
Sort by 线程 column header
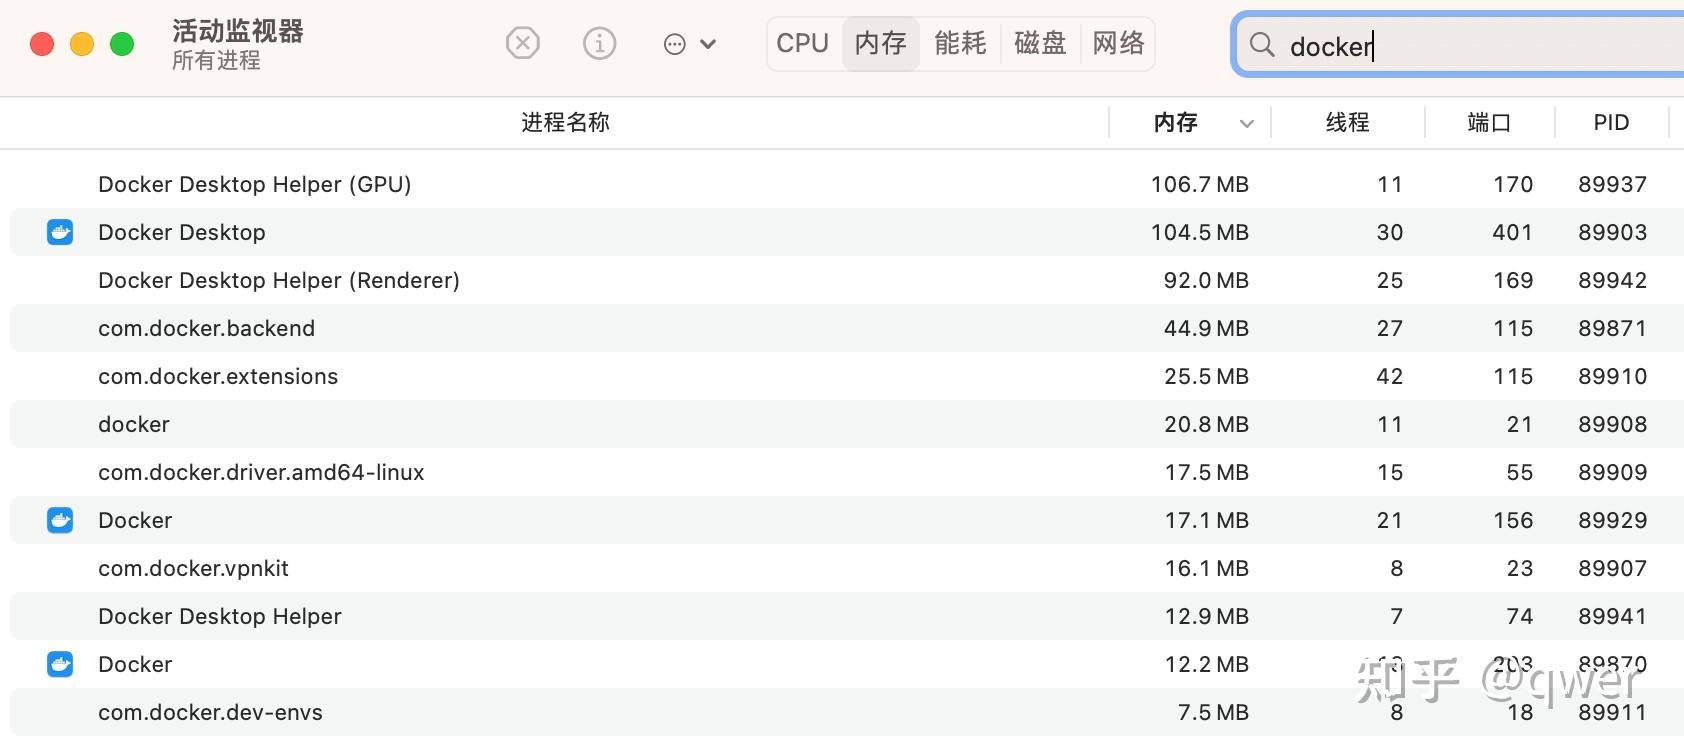(1347, 122)
